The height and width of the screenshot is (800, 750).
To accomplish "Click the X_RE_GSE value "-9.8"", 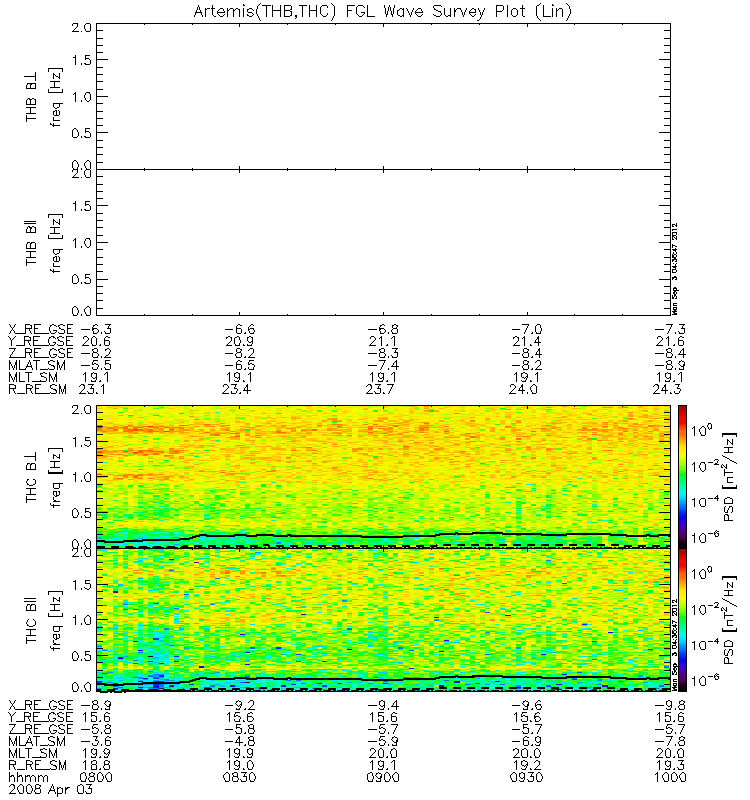I will [670, 705].
